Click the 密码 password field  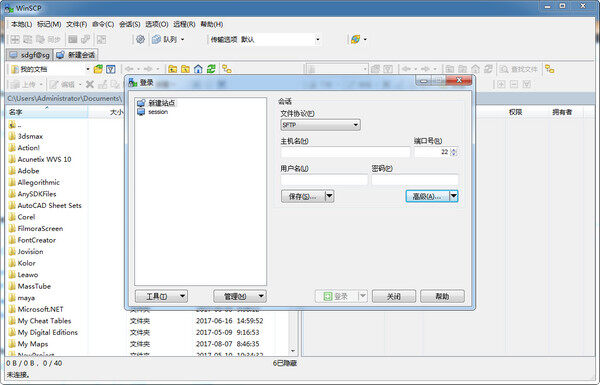415,179
